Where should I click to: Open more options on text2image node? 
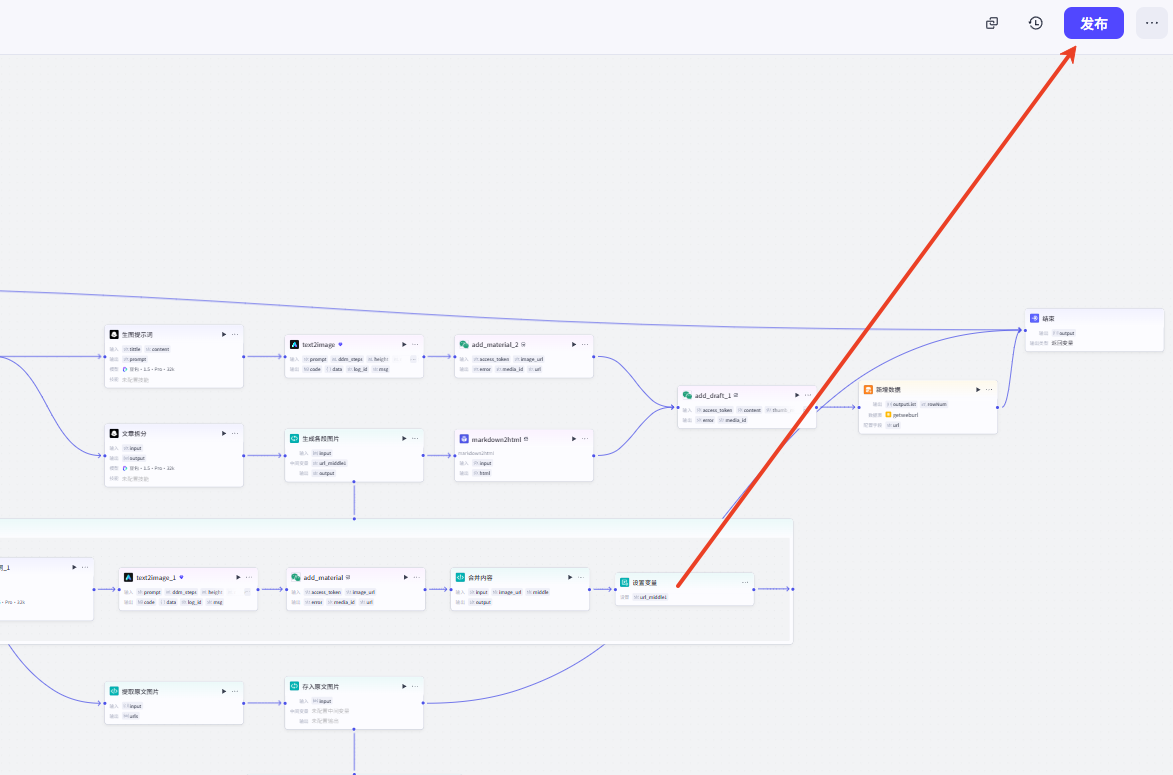pos(415,345)
